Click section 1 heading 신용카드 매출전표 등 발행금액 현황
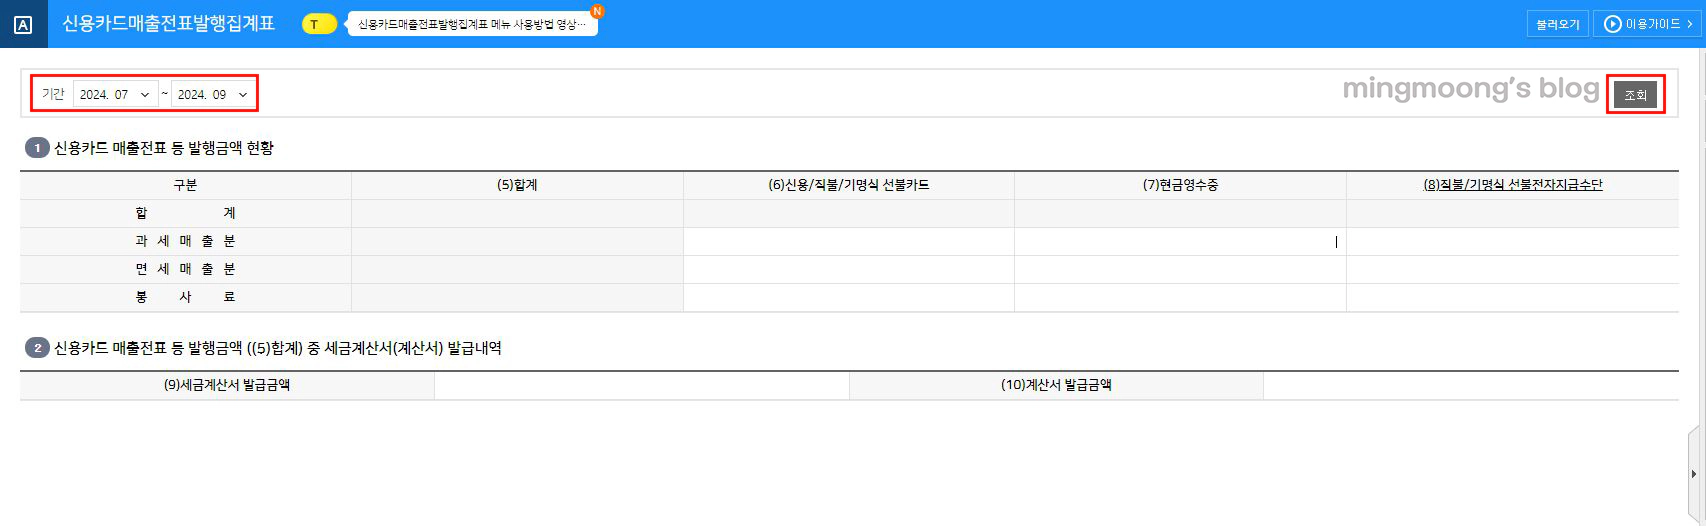 click(x=163, y=148)
